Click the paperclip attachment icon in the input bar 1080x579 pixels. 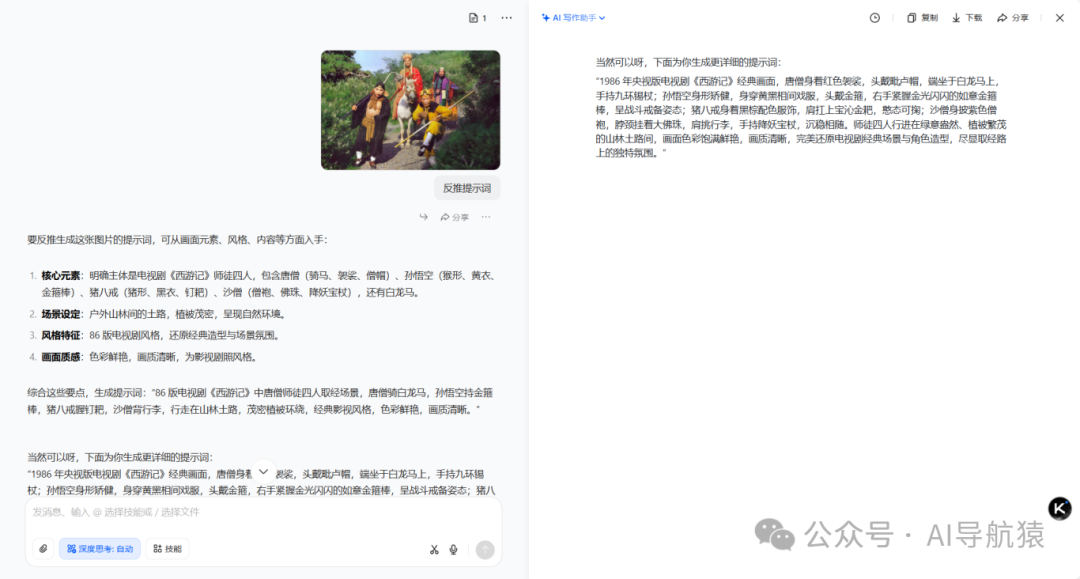43,548
